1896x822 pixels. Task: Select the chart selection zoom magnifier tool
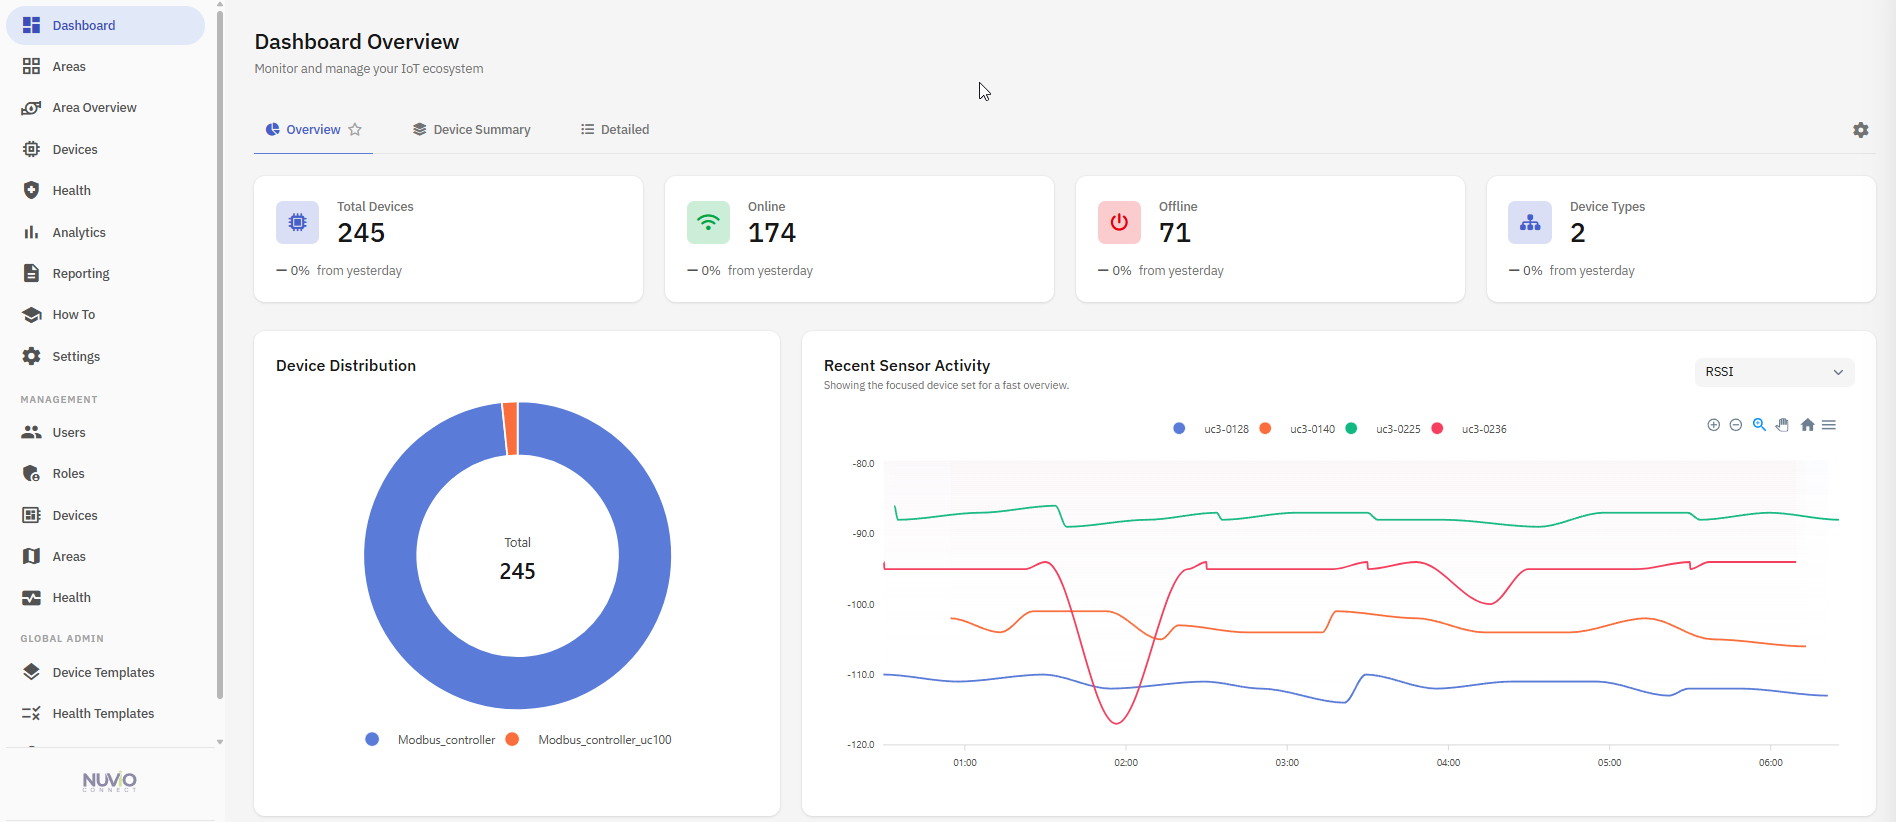pyautogui.click(x=1759, y=425)
